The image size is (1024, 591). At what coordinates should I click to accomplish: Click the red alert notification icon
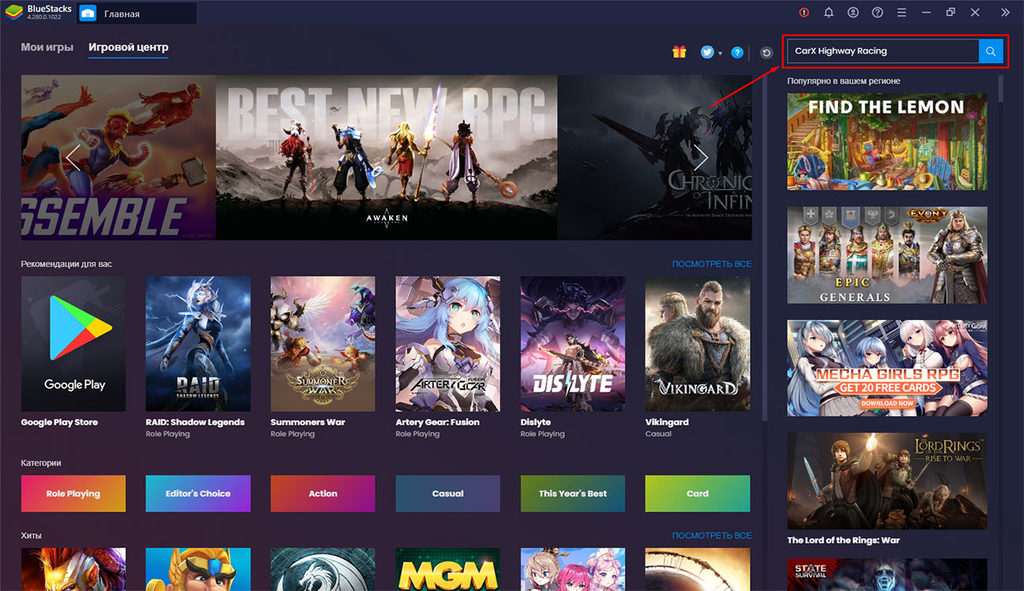point(804,12)
